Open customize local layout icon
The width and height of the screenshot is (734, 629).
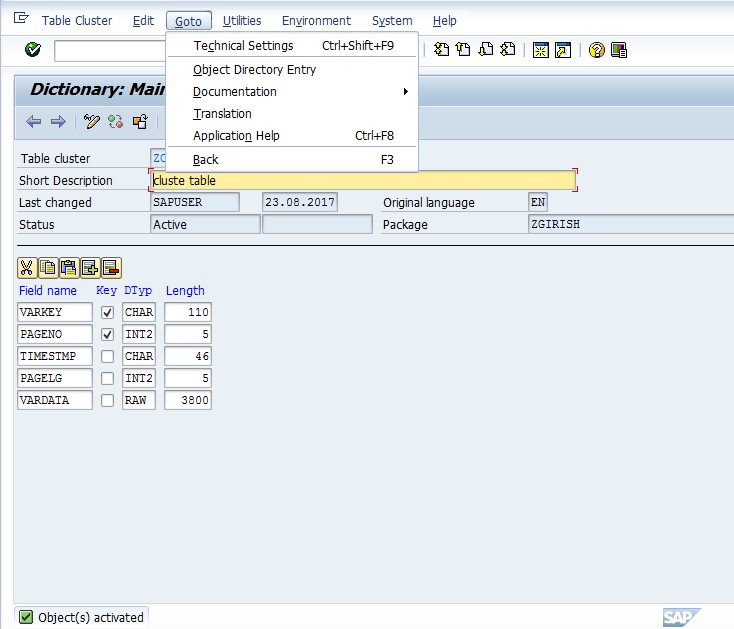coord(619,50)
